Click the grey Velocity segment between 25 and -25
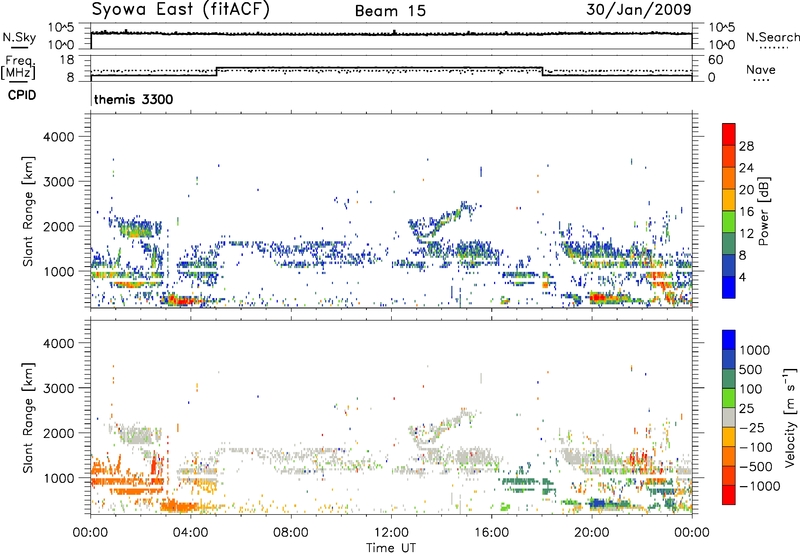800x554 pixels. [729, 417]
